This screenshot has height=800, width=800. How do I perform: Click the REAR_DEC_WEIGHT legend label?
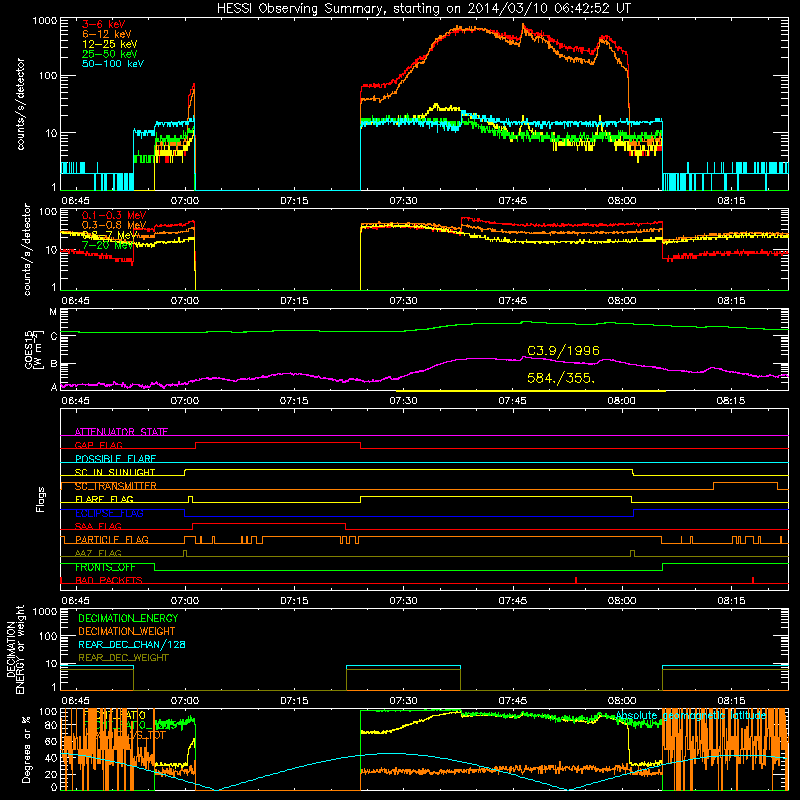tap(123, 658)
